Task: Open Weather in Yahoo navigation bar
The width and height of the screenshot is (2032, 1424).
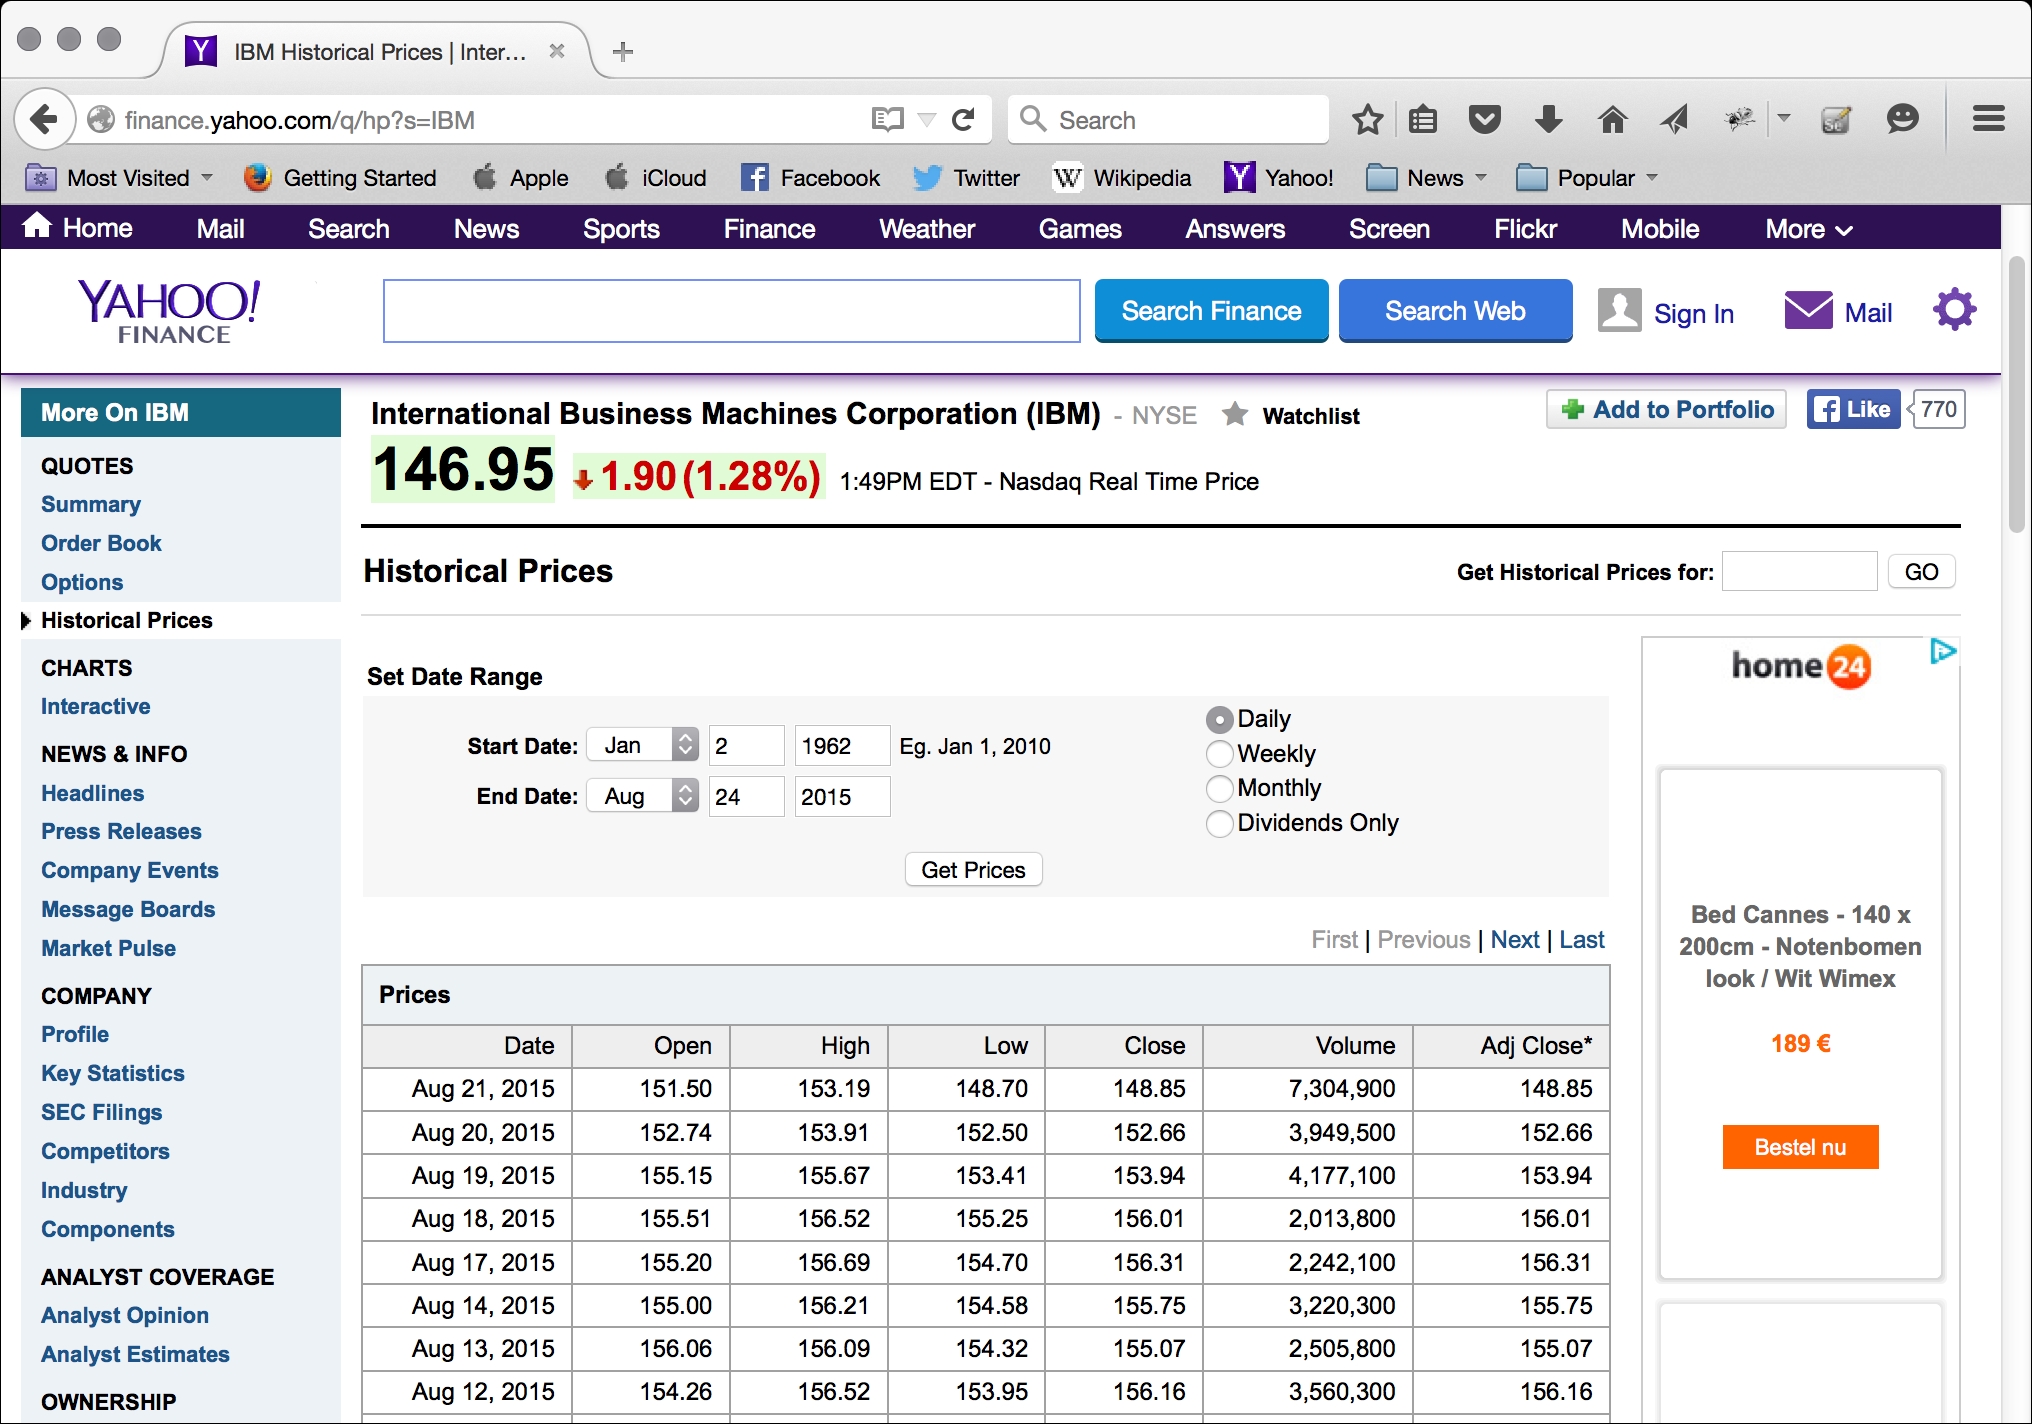Action: coord(926,229)
